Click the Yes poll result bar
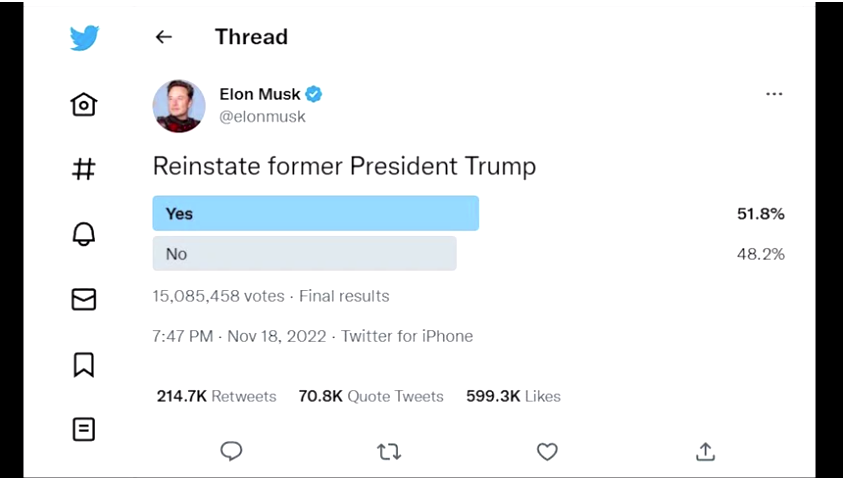 click(x=315, y=214)
